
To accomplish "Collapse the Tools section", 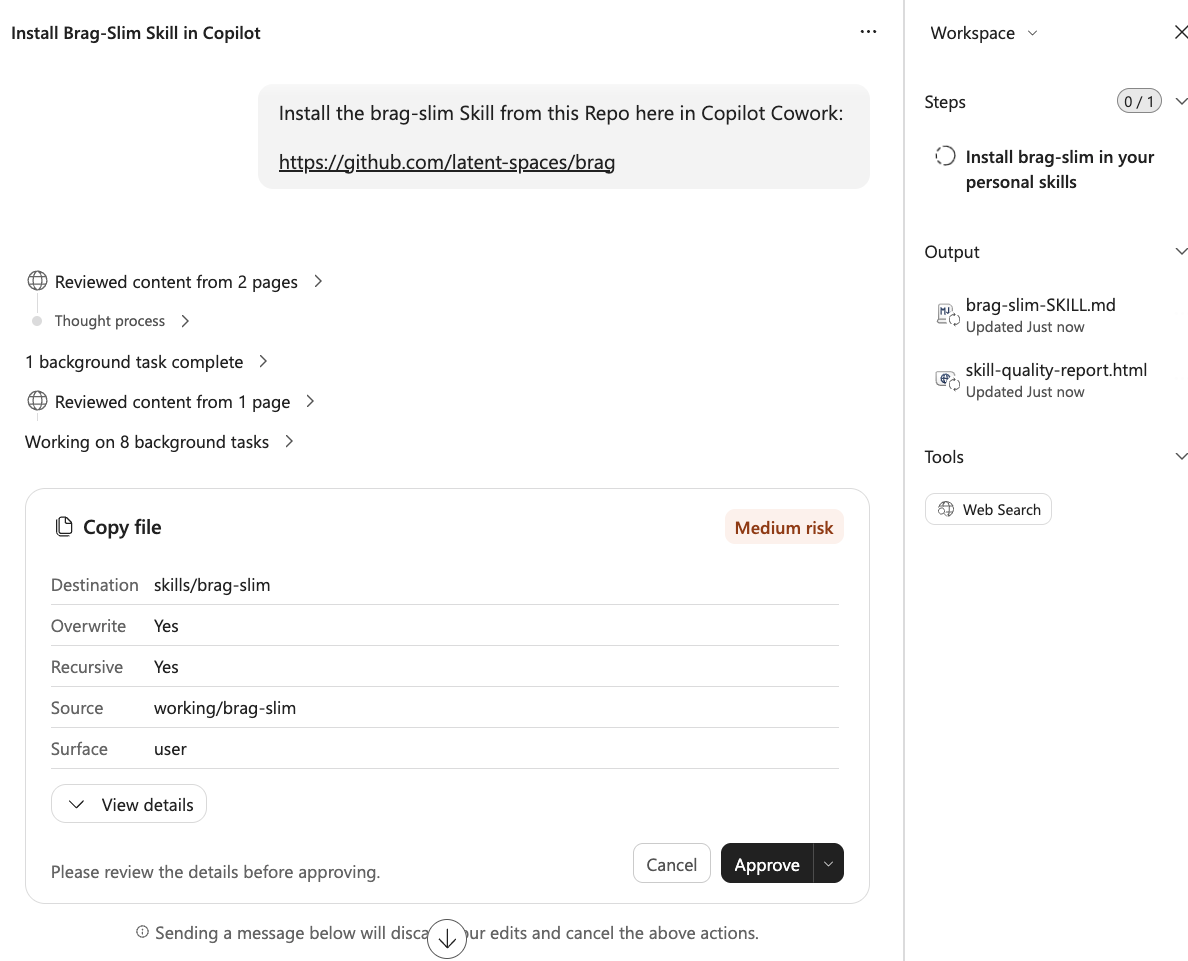I will coord(1180,455).
